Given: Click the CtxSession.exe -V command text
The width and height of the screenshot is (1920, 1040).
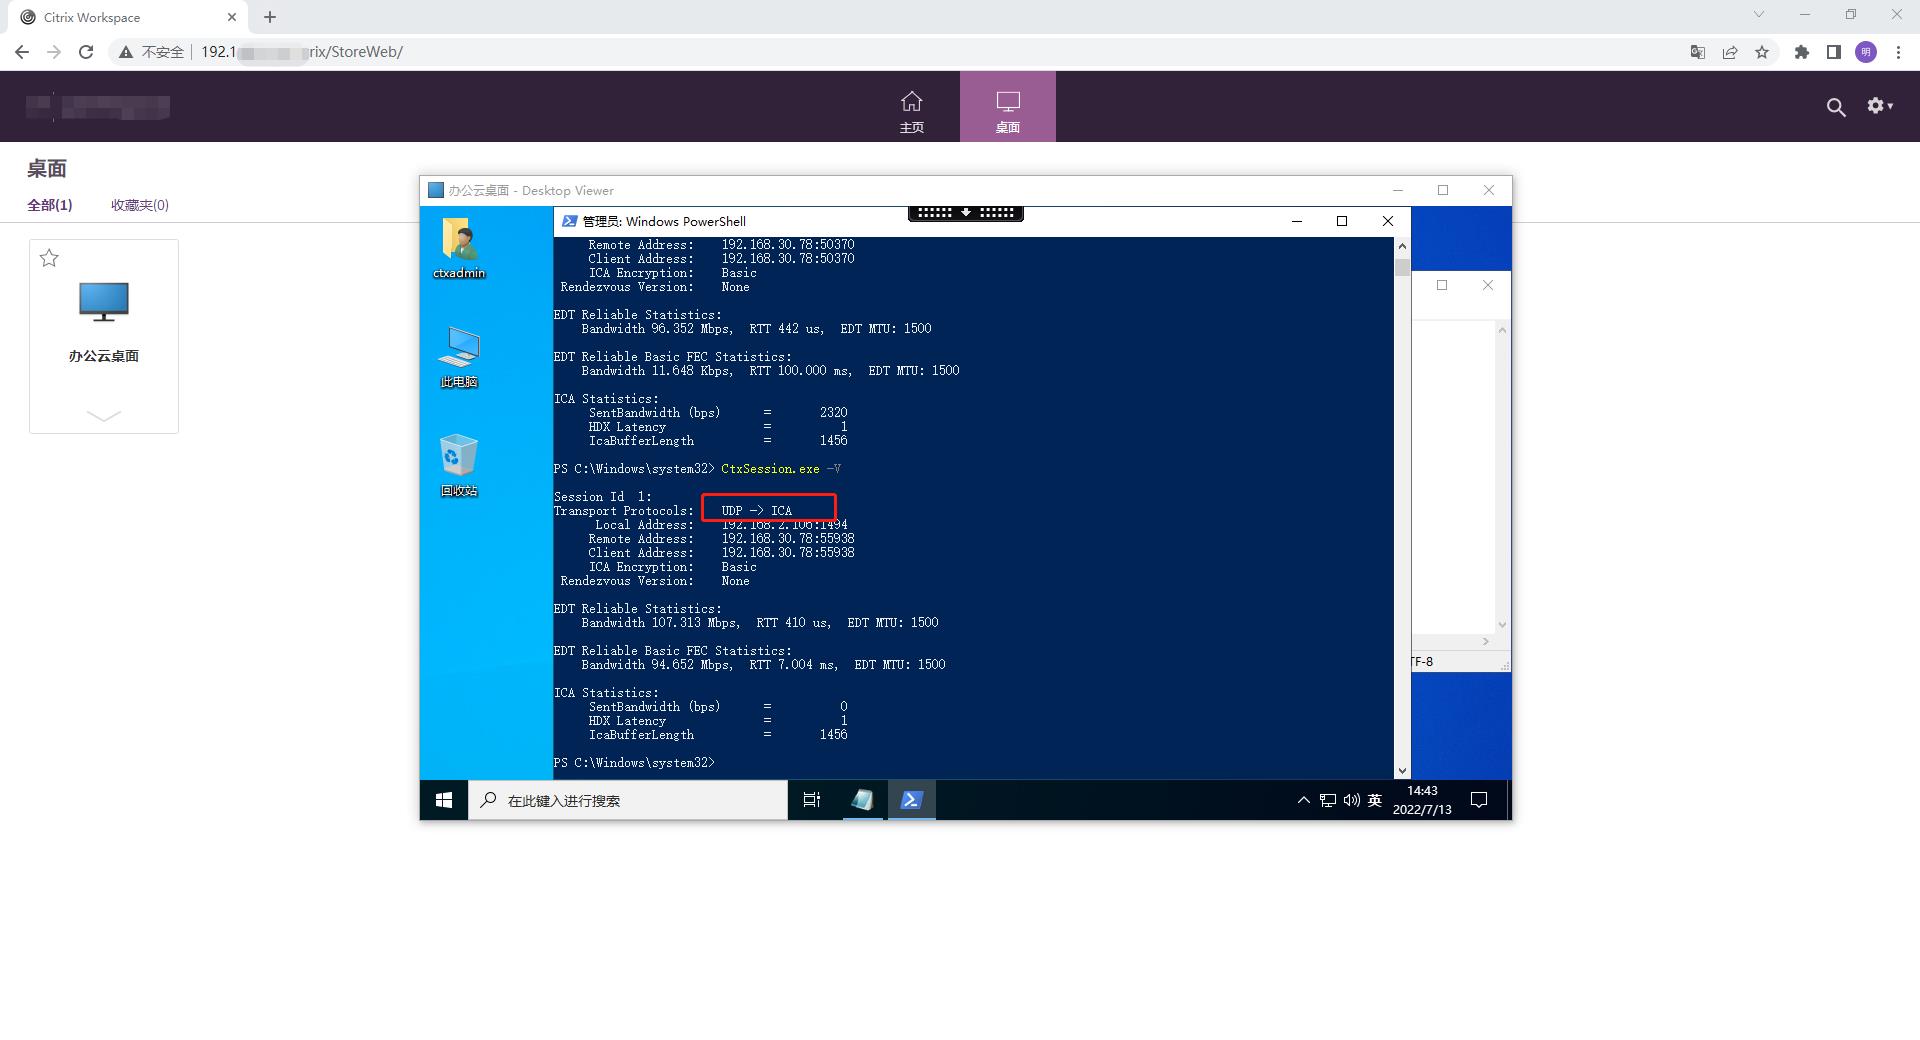Looking at the screenshot, I should pyautogui.click(x=781, y=469).
